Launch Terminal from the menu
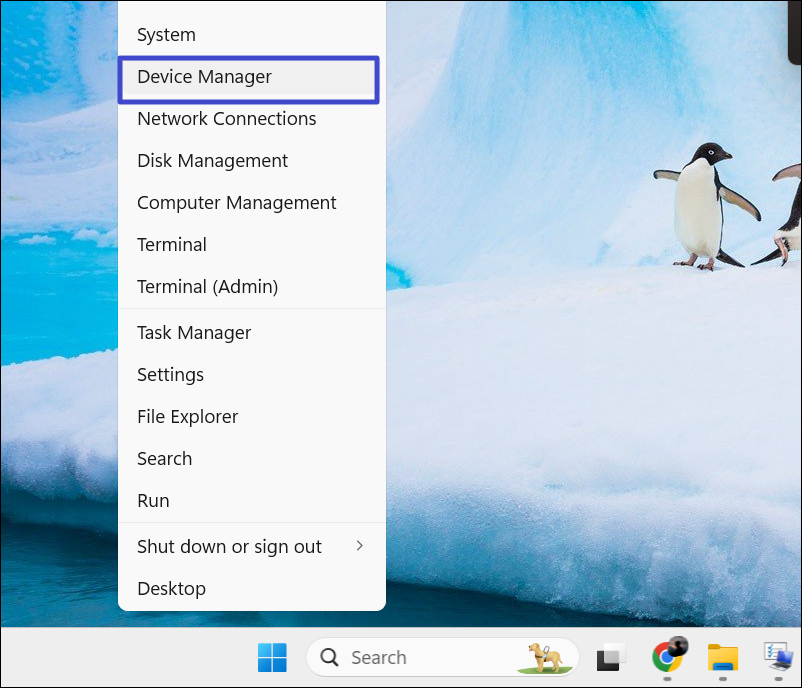 click(x=172, y=245)
